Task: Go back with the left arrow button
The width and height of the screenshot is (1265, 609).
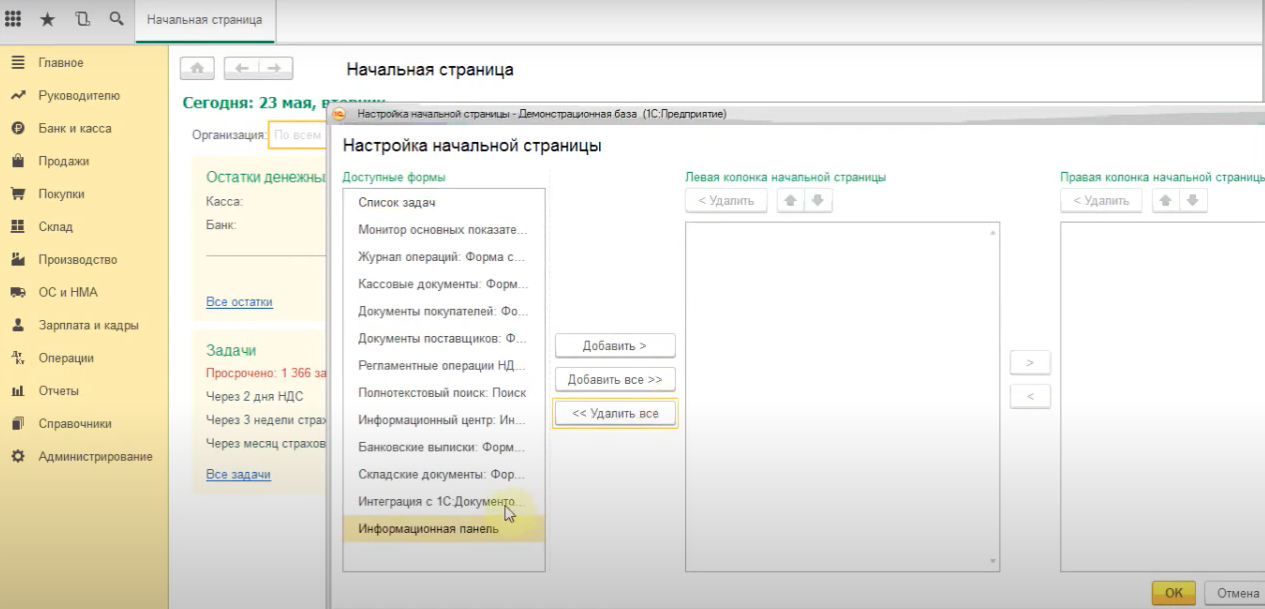Action: (241, 68)
